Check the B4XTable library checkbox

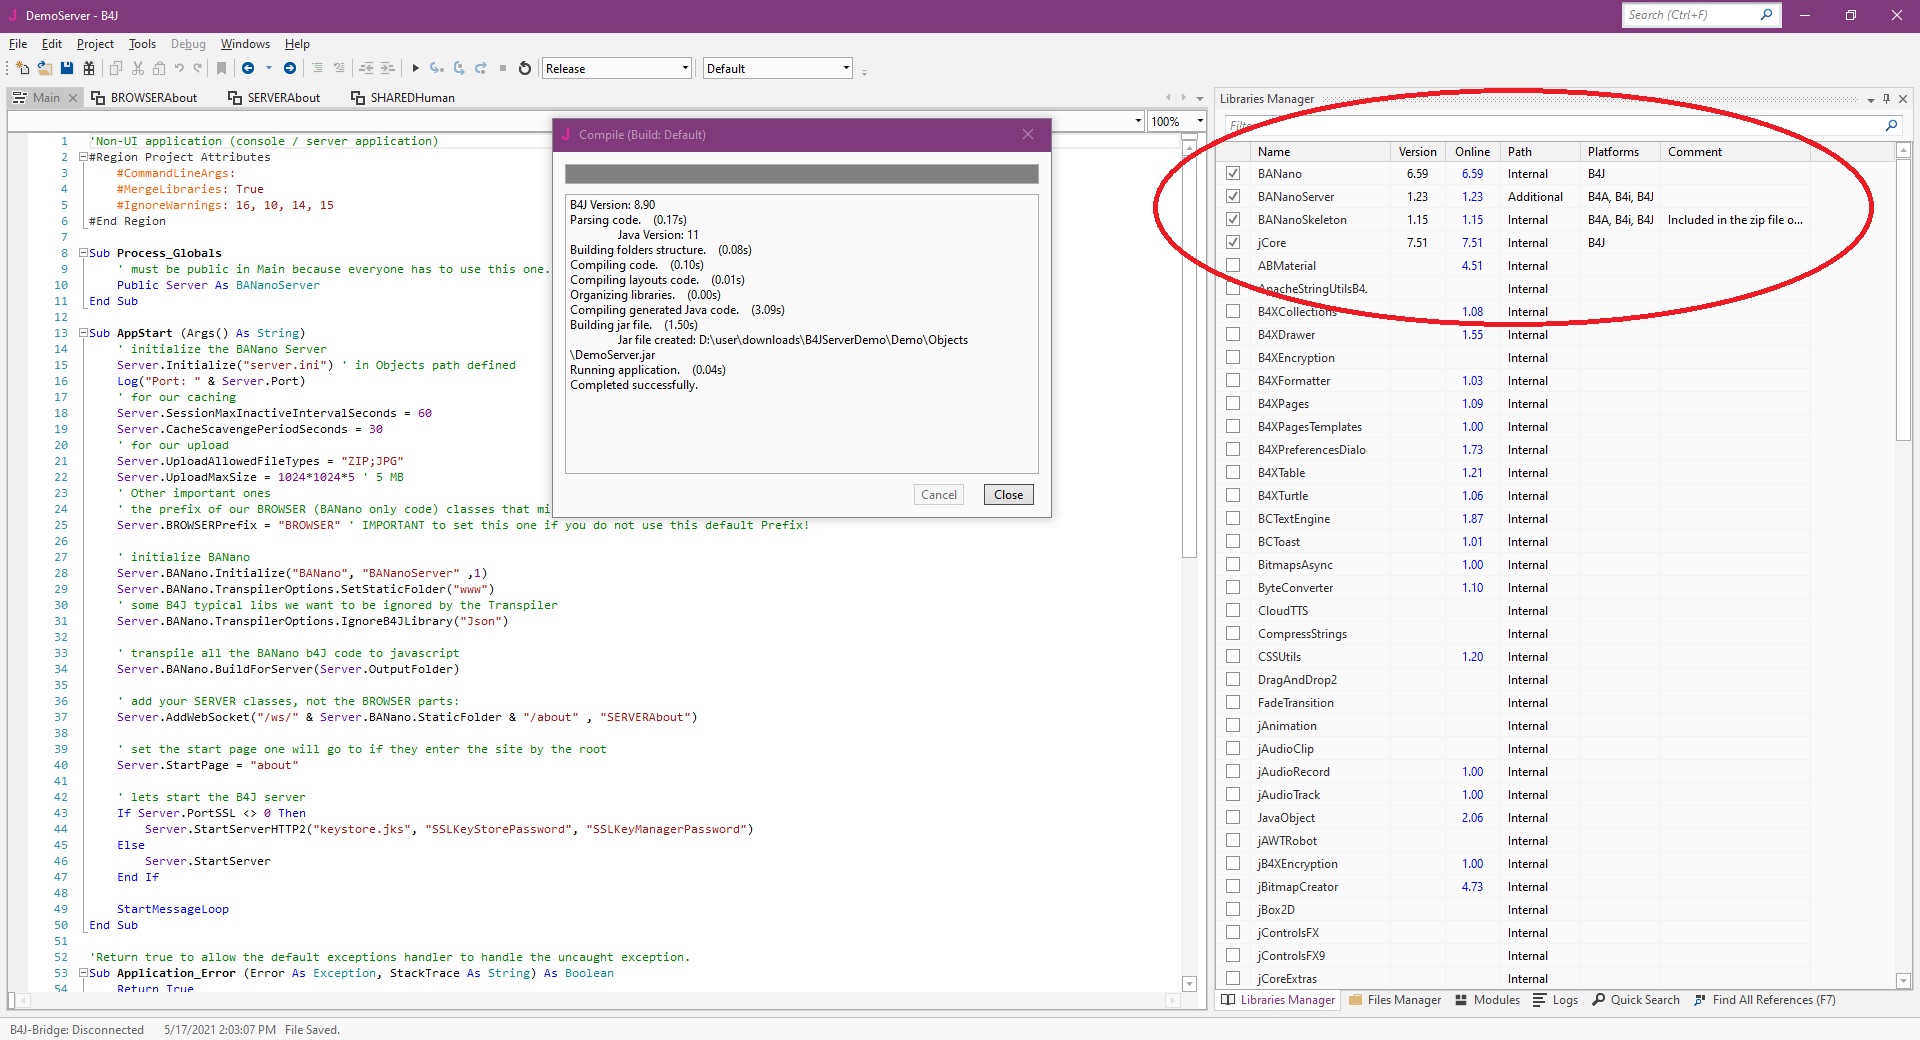[1233, 473]
